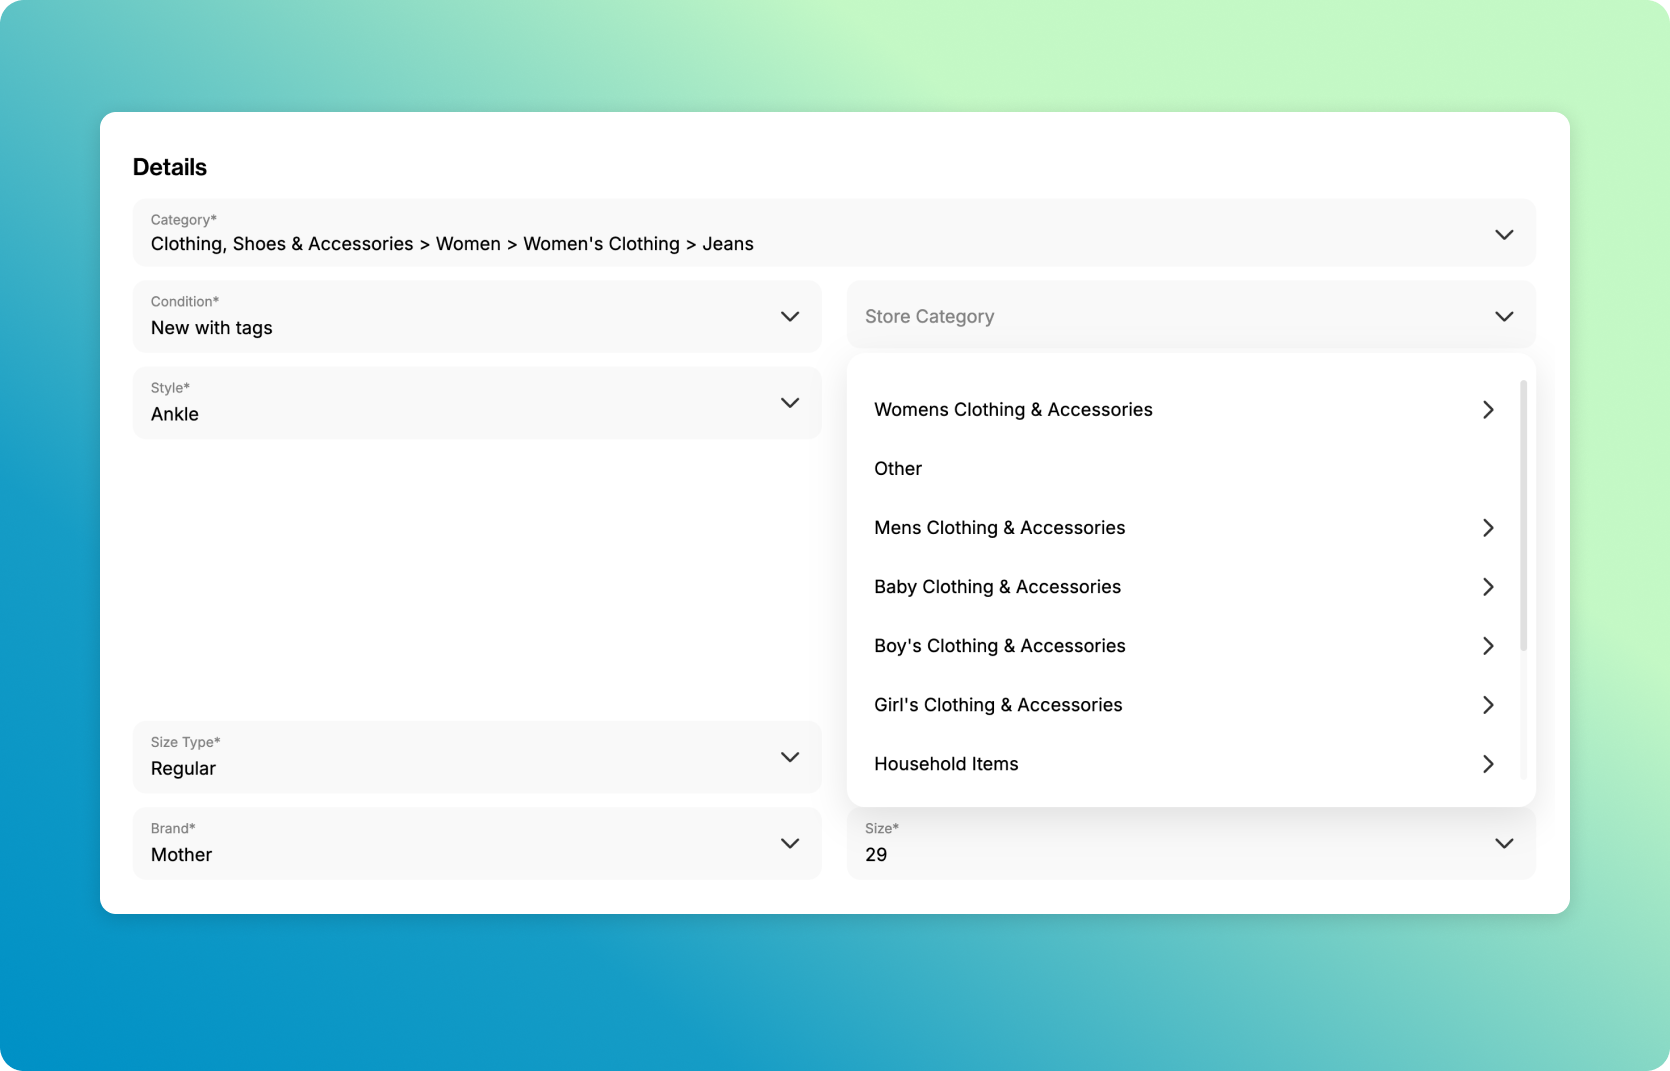This screenshot has height=1071, width=1670.
Task: Expand Boy's Clothing & Accessories submenu arrow
Action: (x=1488, y=646)
